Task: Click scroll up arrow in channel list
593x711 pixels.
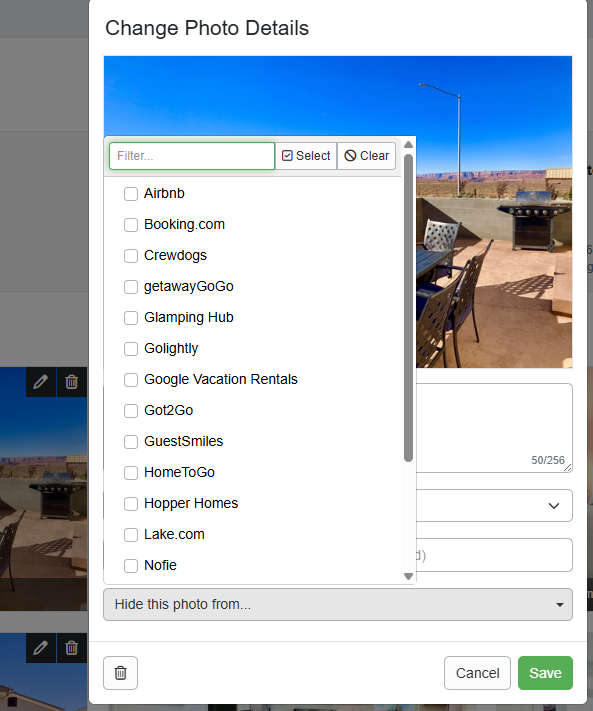Action: (408, 145)
